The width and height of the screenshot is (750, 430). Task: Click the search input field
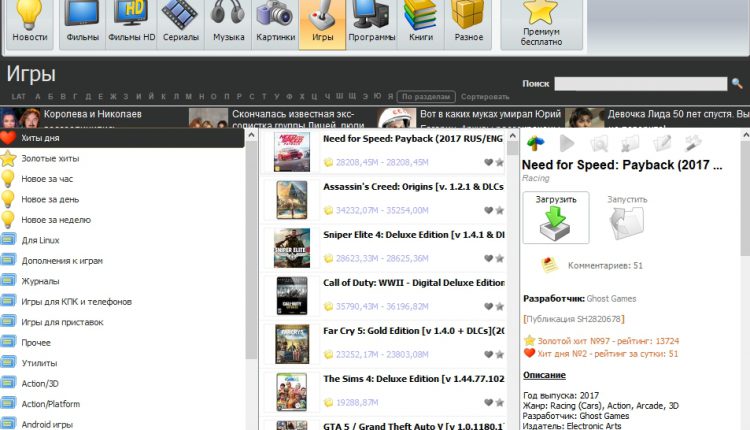coord(640,84)
